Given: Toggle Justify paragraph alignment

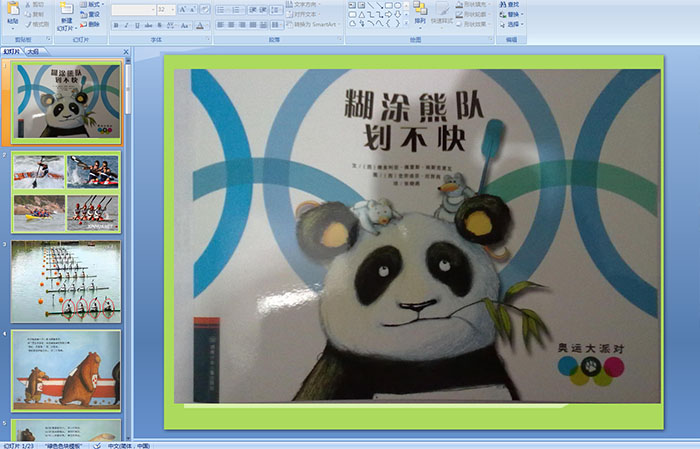Looking at the screenshot, I should pyautogui.click(x=253, y=25).
